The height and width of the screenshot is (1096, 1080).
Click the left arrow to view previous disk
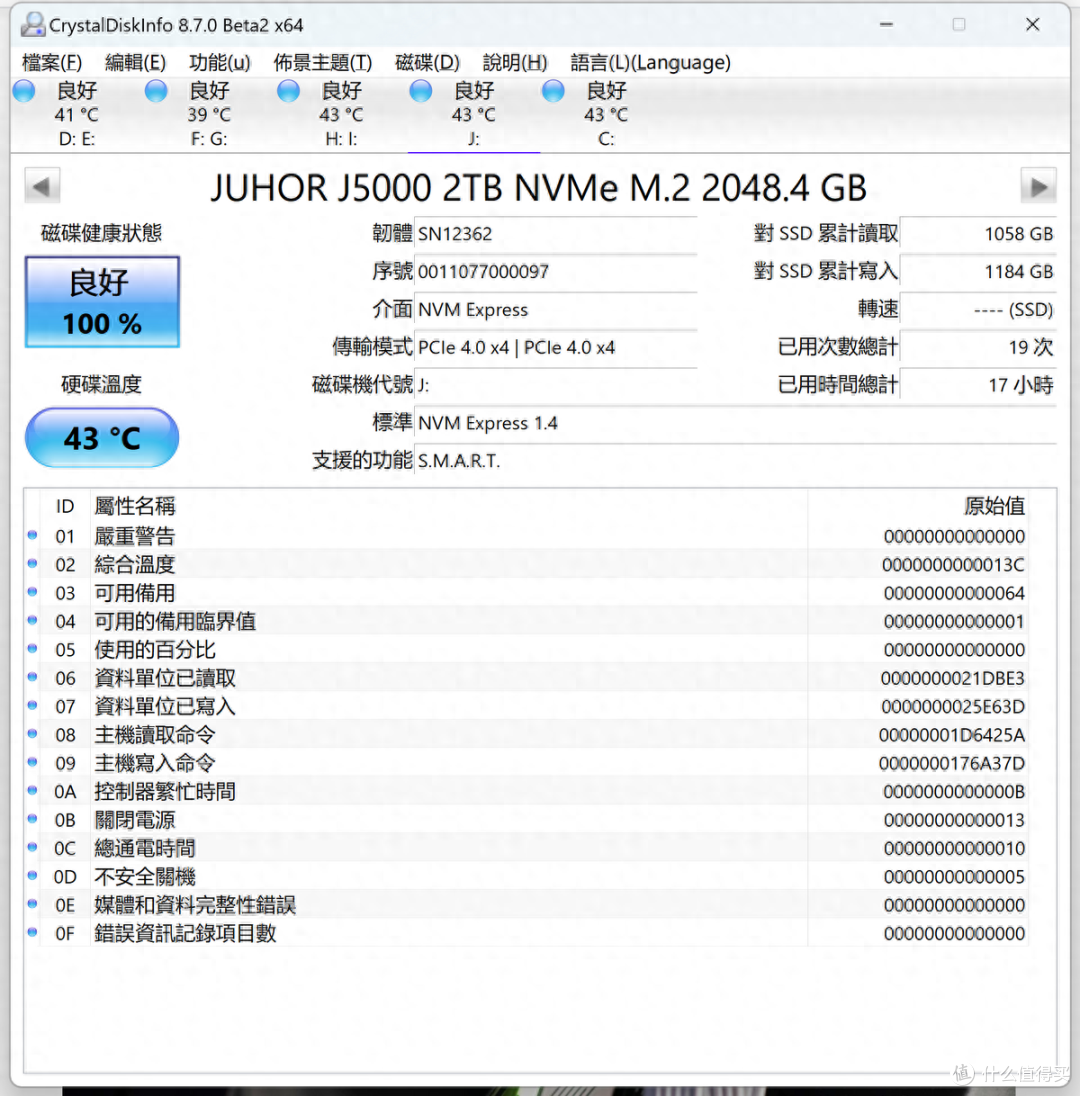[41, 185]
